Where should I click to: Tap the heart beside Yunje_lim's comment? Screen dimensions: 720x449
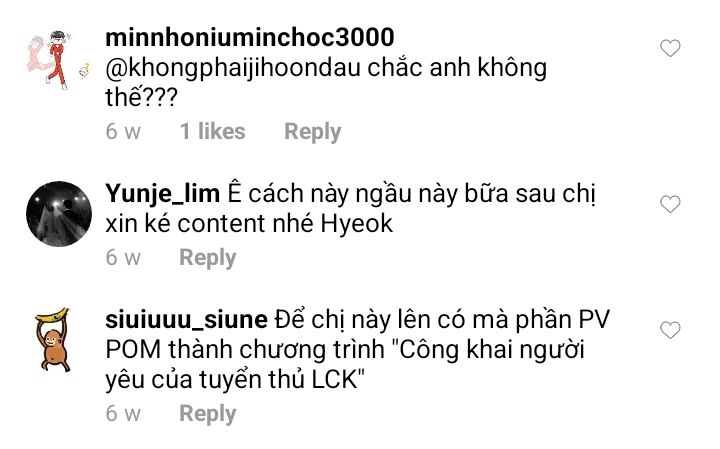click(670, 204)
